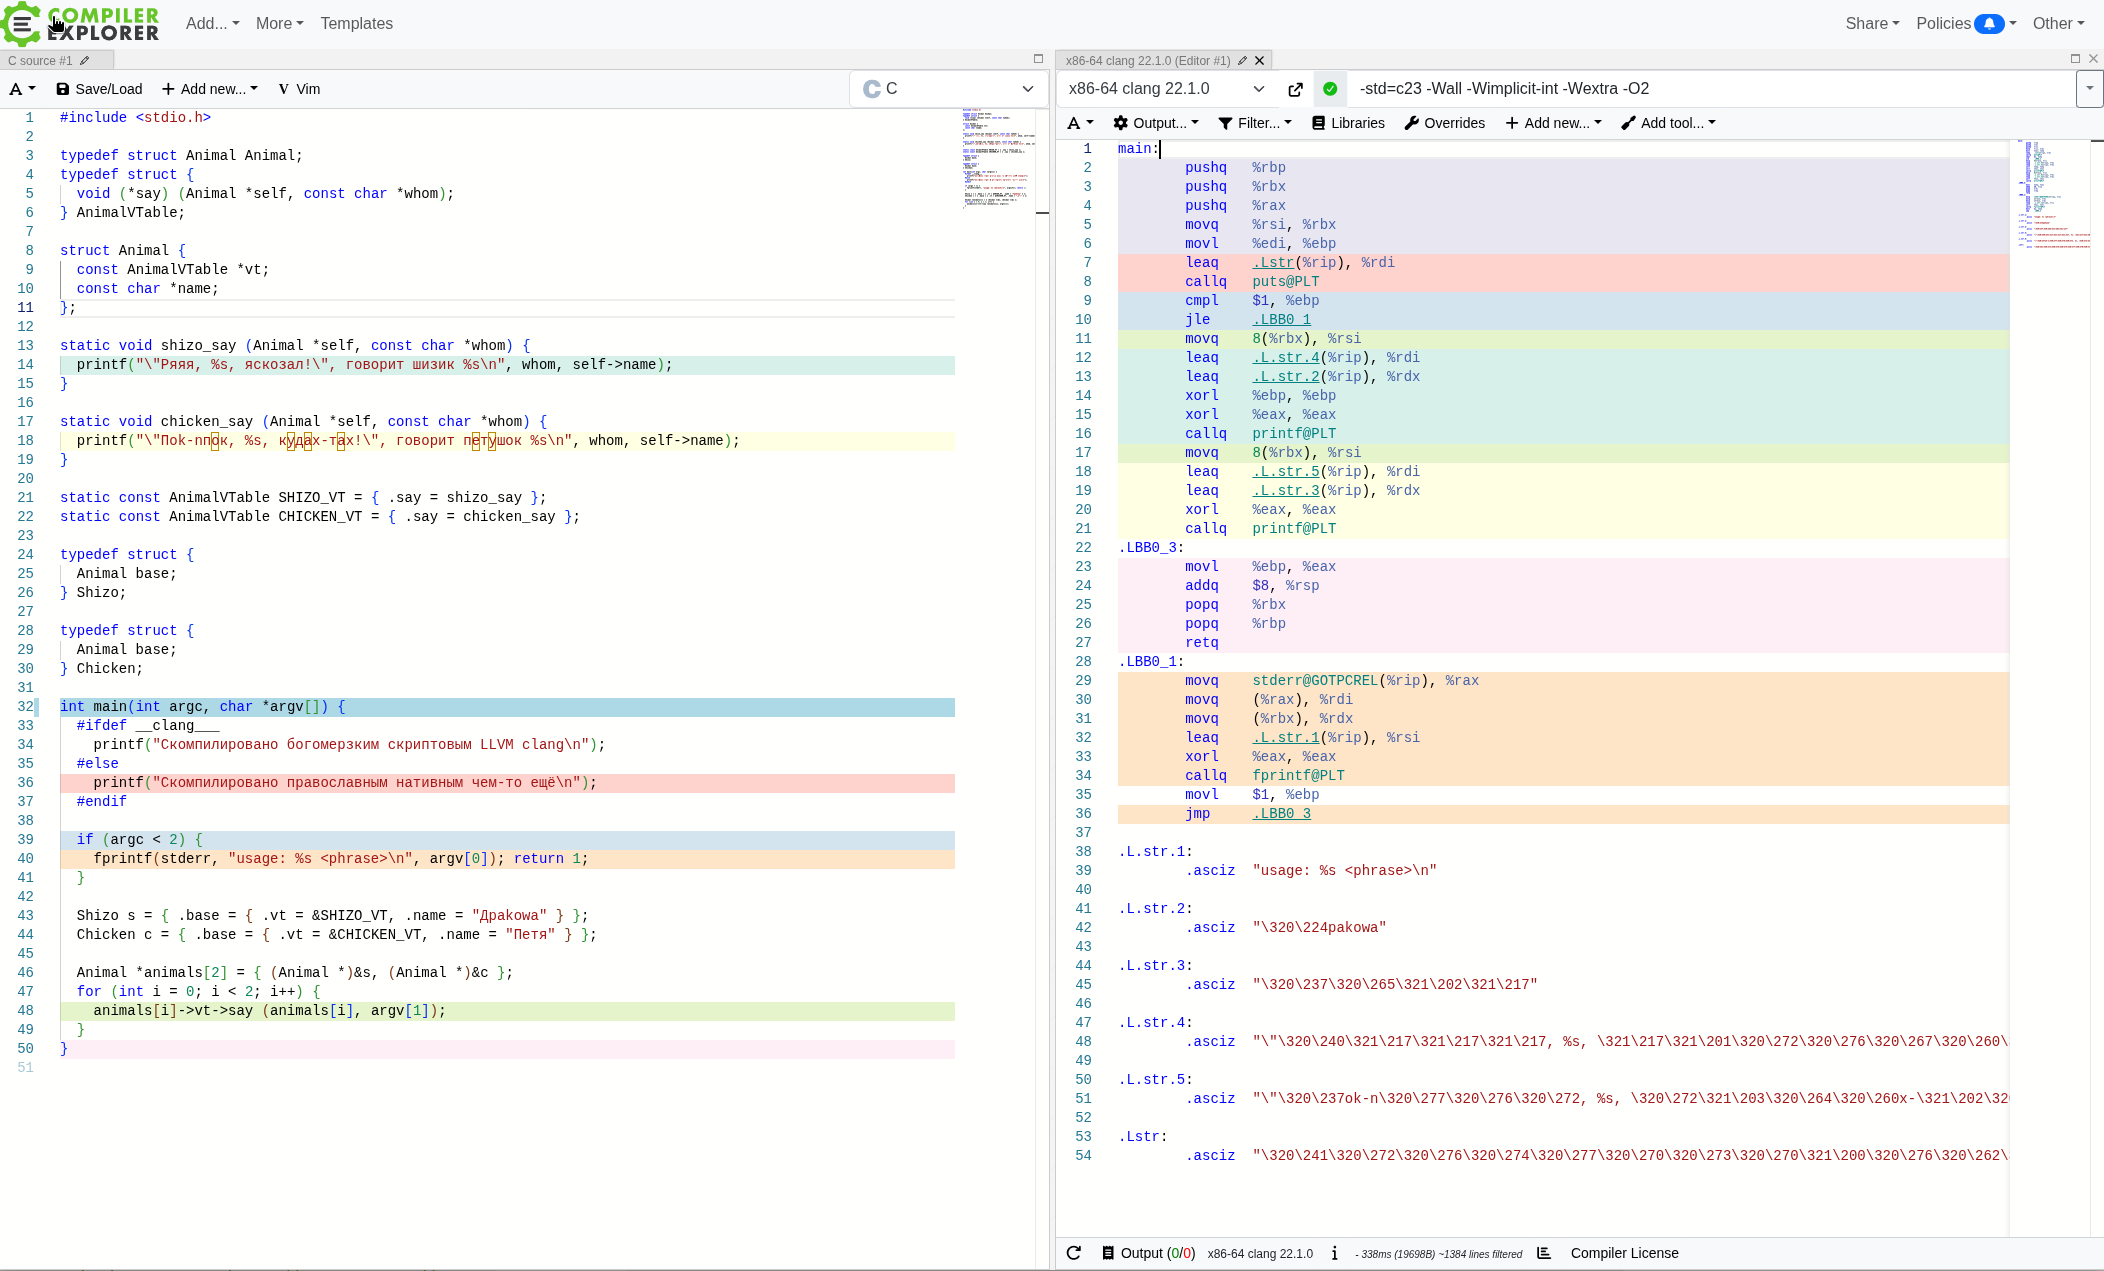Open Libraries selection

click(x=1348, y=123)
